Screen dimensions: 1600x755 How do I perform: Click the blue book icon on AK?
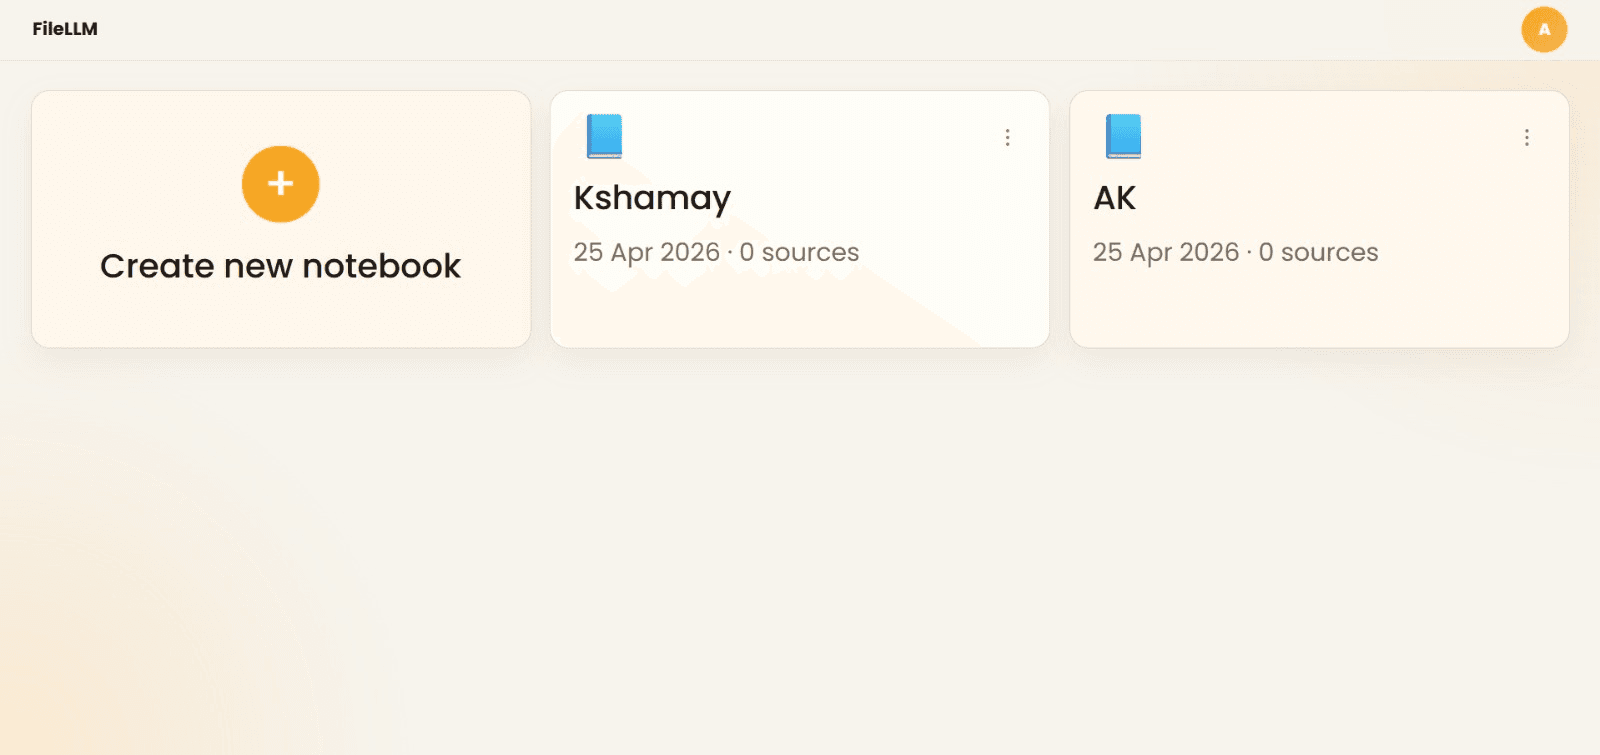pos(1123,136)
